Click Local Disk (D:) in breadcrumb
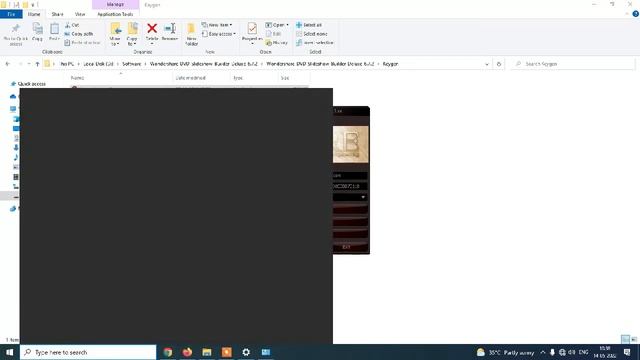640x360 pixels. (98, 64)
